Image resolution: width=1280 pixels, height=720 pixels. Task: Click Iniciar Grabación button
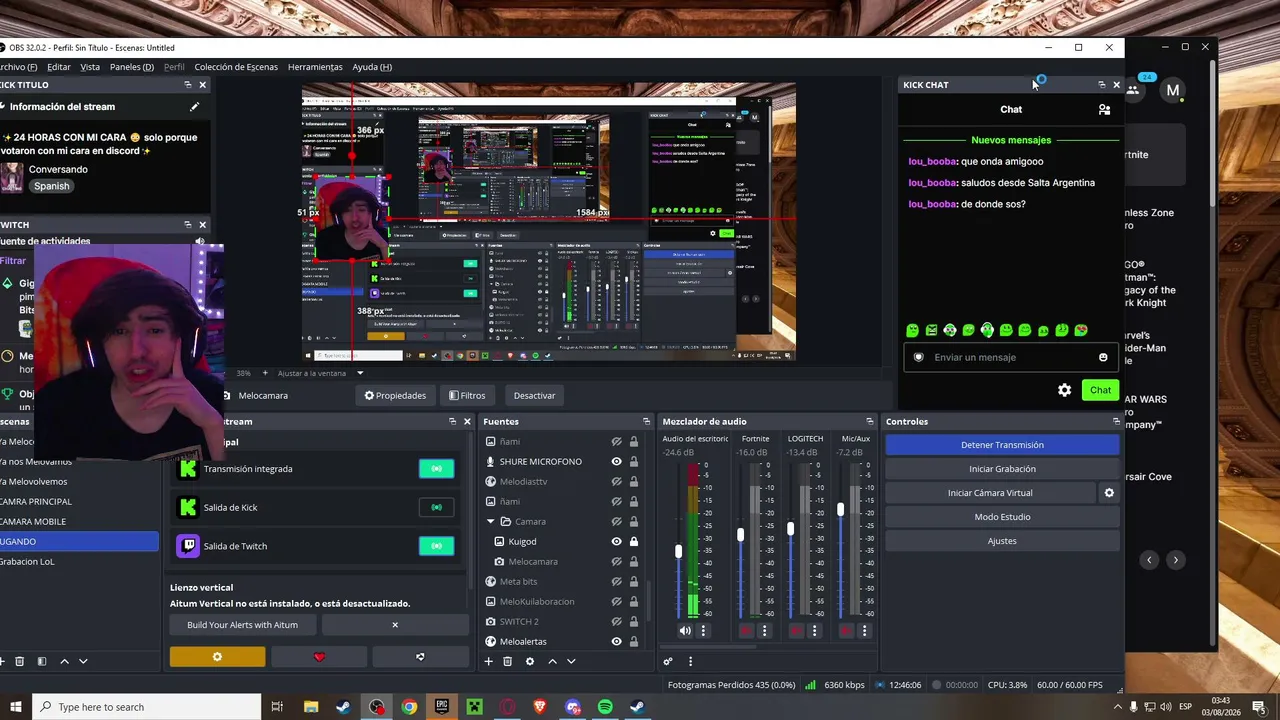(1002, 469)
